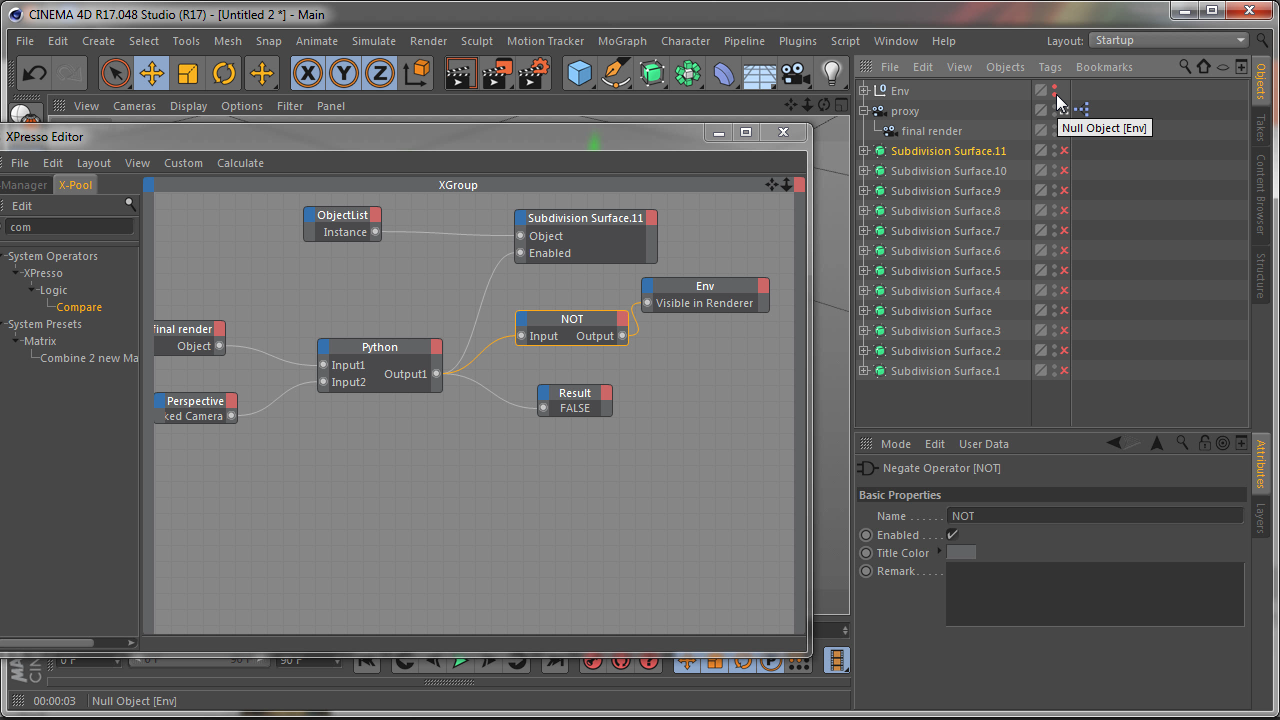Click the Remark text area
This screenshot has width=1280, height=720.
[1095, 594]
